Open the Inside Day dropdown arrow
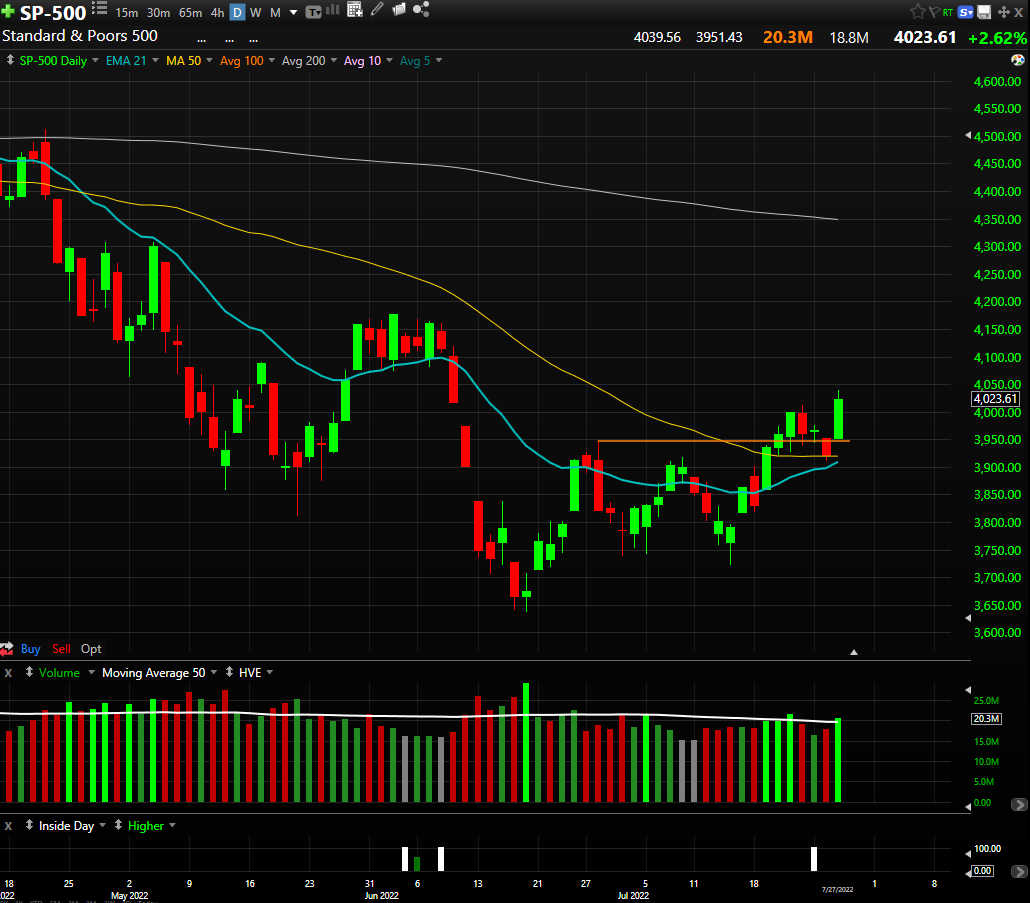Screen dimensions: 1030x903 click(x=102, y=826)
